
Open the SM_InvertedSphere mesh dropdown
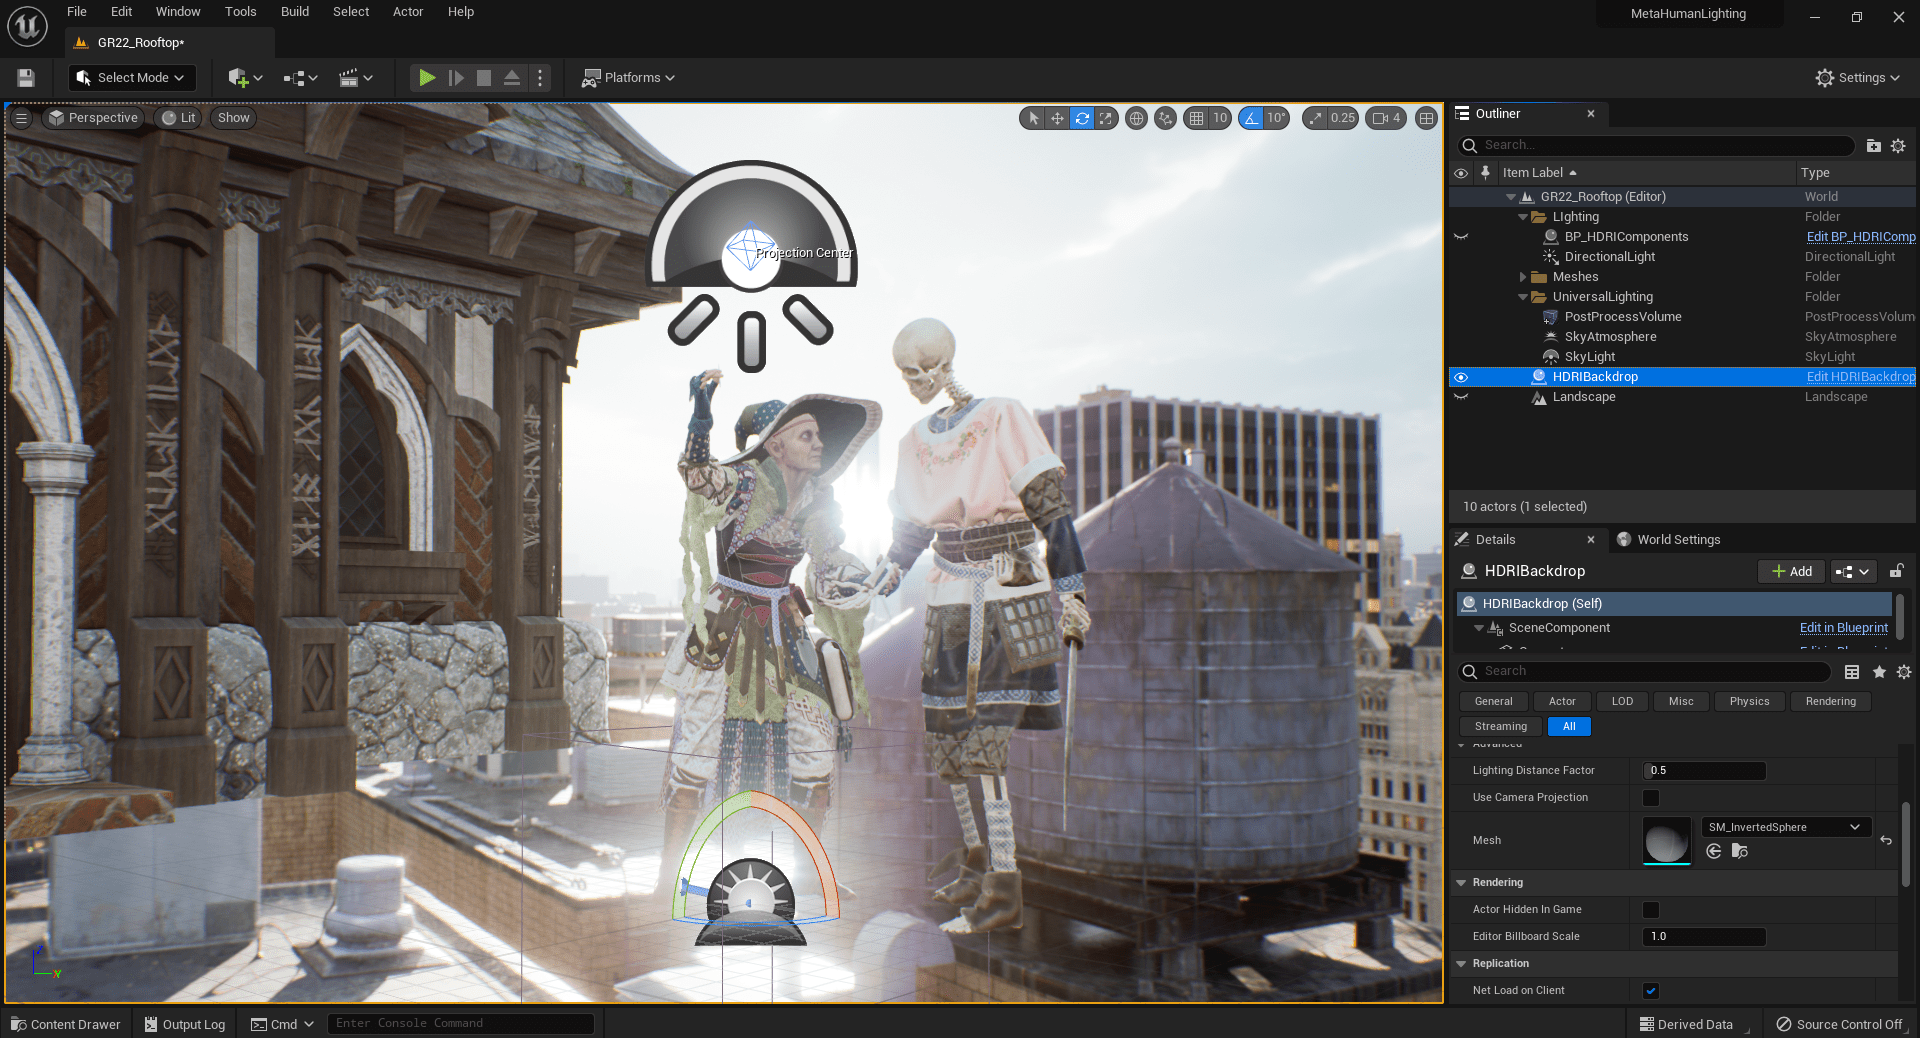[1785, 827]
